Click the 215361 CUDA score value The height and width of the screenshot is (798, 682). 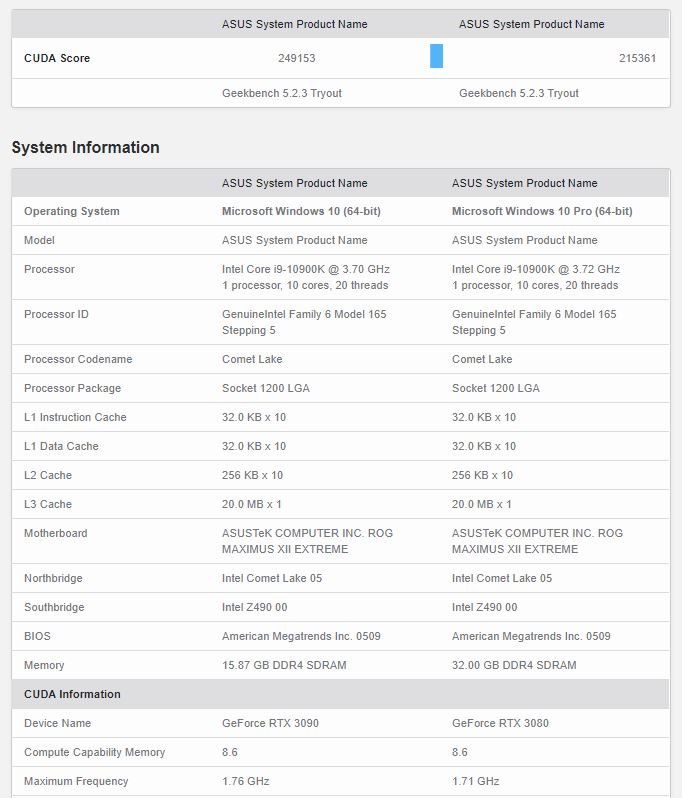637,58
